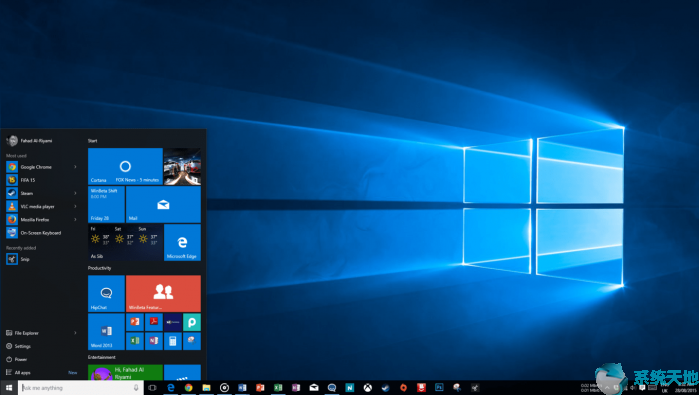This screenshot has height=395, width=700.
Task: Open Task View on taskbar
Action: click(152, 388)
